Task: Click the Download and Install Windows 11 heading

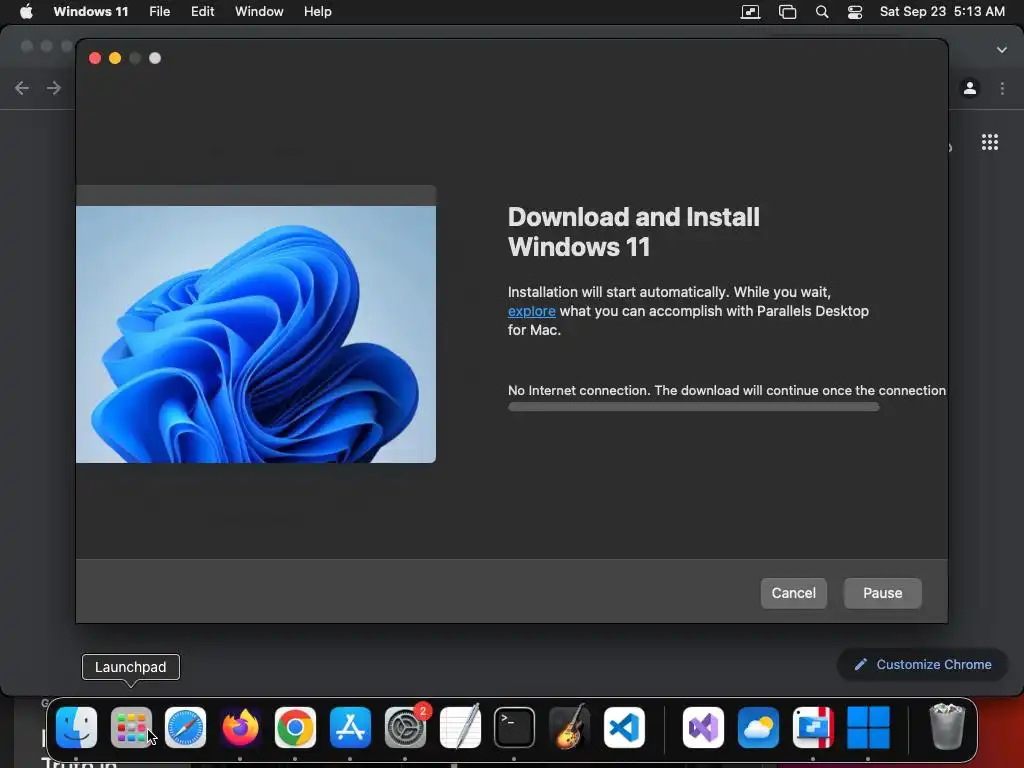Action: point(633,232)
